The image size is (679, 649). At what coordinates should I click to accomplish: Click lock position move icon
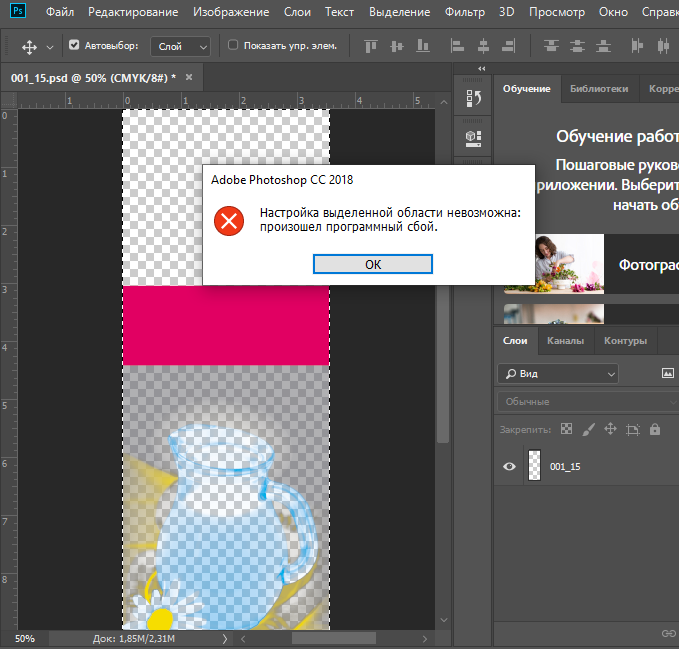pos(610,429)
